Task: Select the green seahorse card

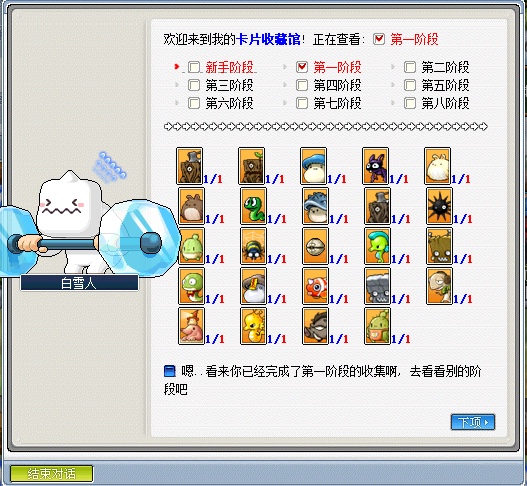Action: (377, 246)
